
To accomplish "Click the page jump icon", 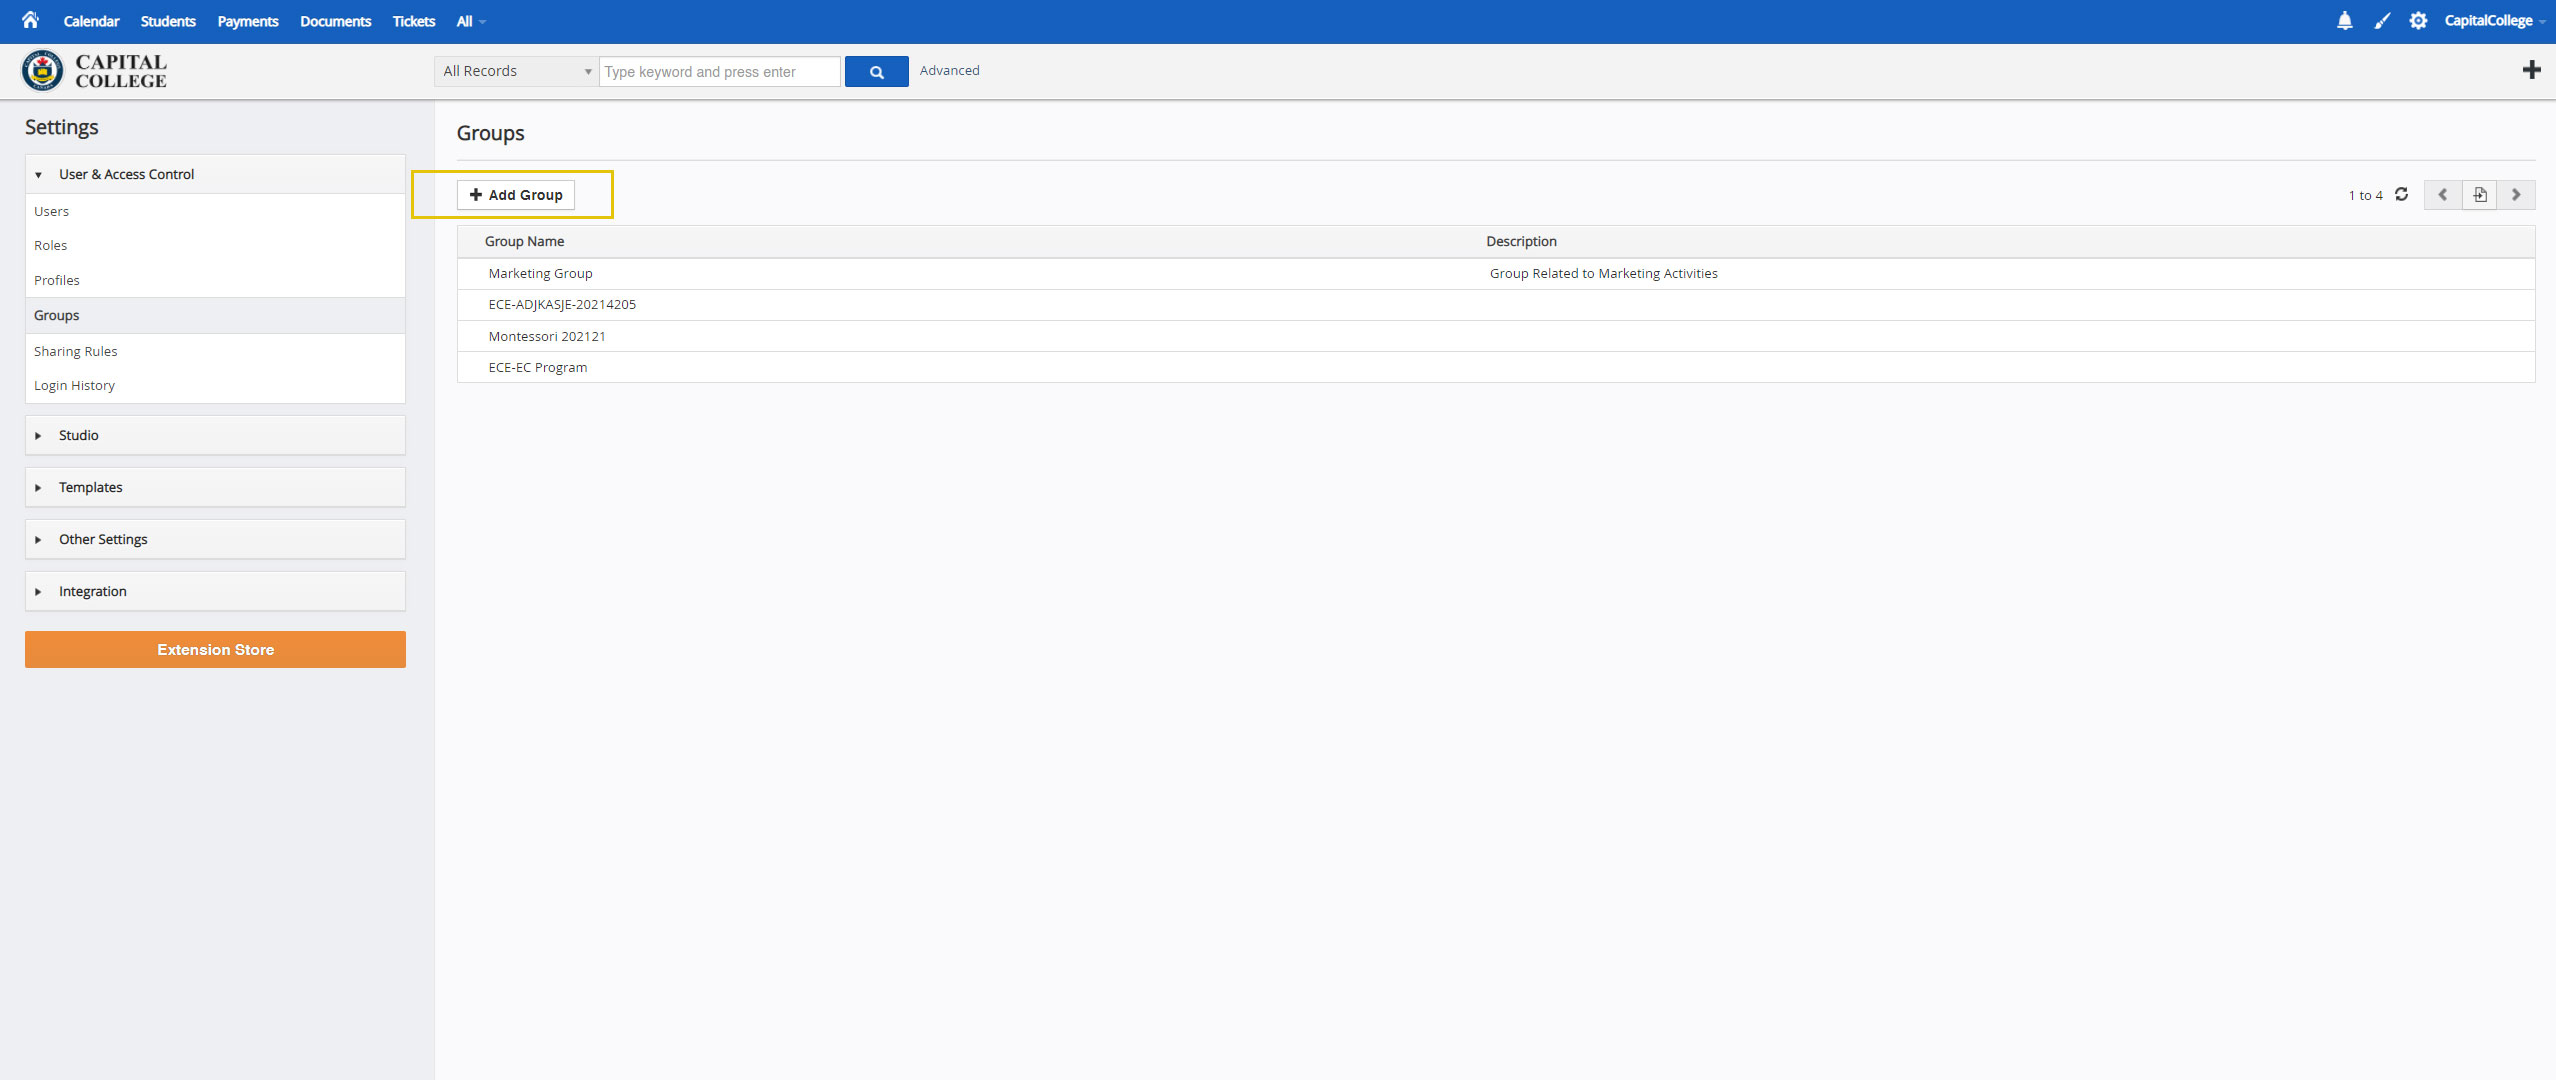I will click(x=2479, y=194).
